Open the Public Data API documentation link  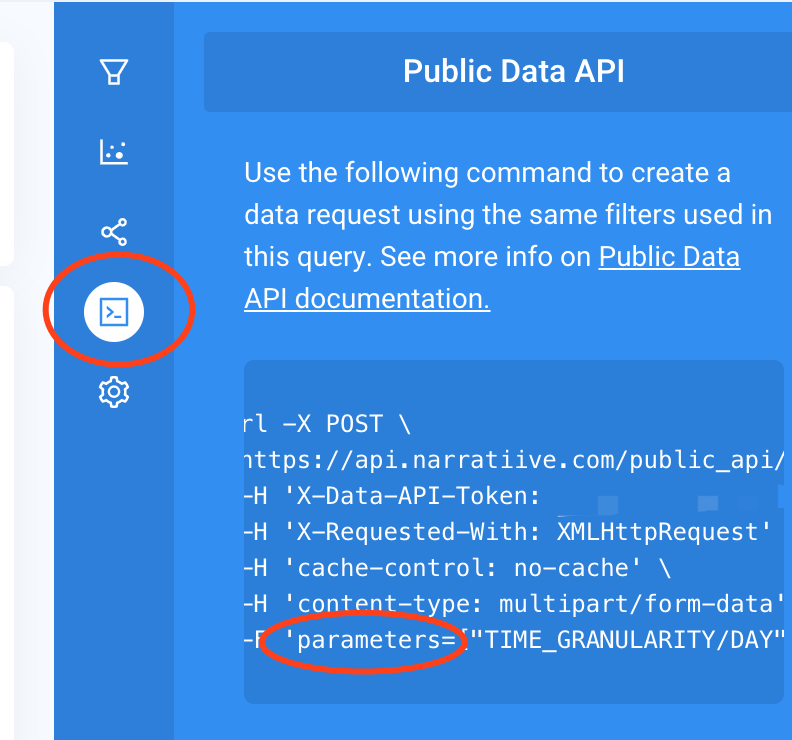tap(492, 277)
